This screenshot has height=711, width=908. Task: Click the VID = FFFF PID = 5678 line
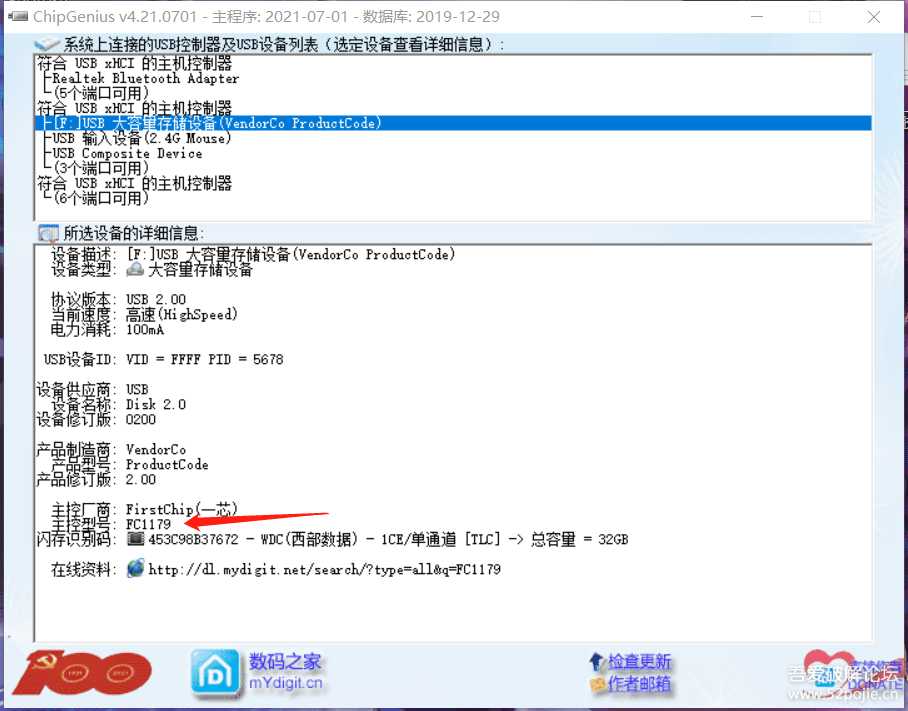coord(204,359)
